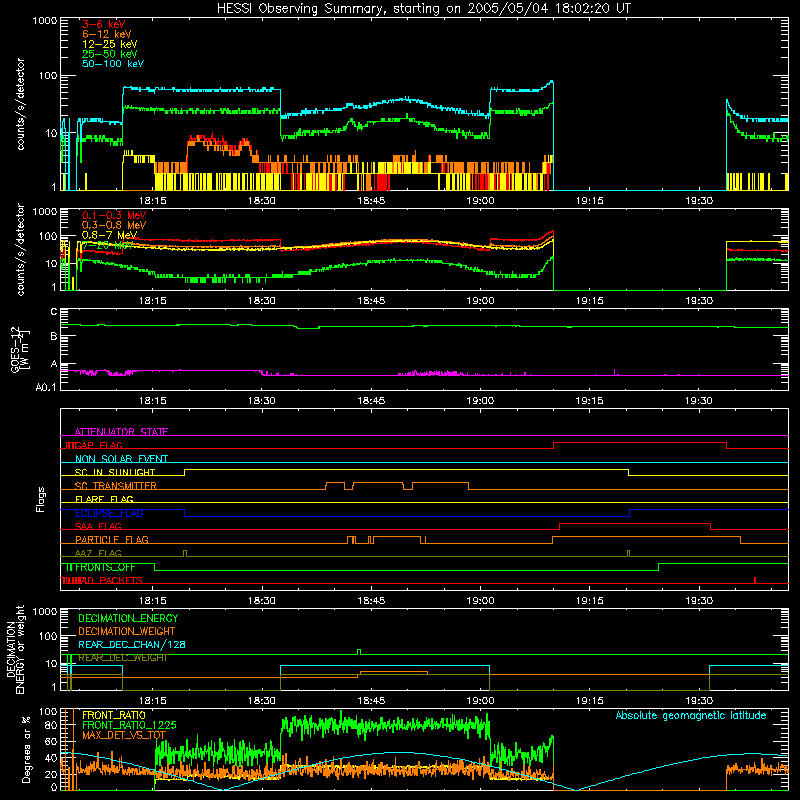The image size is (800, 800).
Task: Click the 0.1-0.3 MeV legend label
Action: (114, 215)
